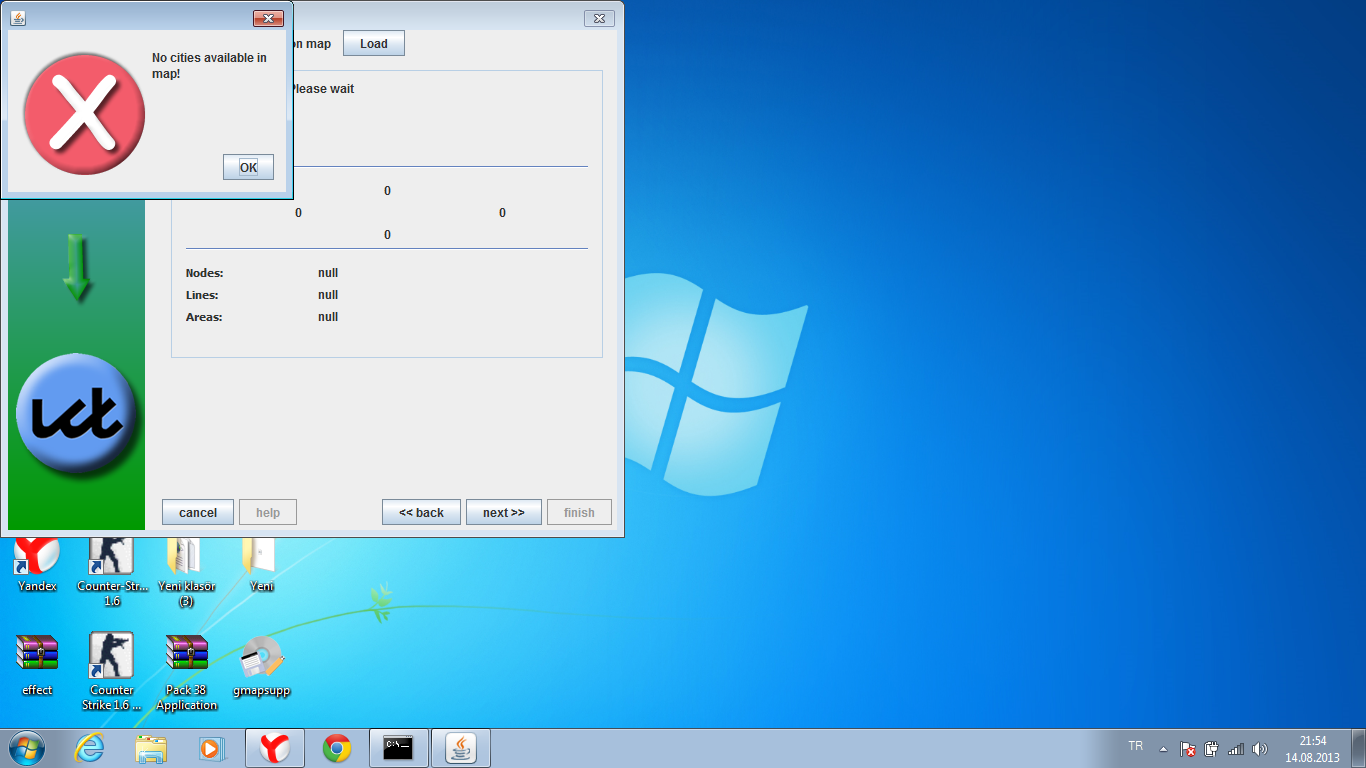
Task: Open Google Chrome from the taskbar
Action: coord(337,748)
